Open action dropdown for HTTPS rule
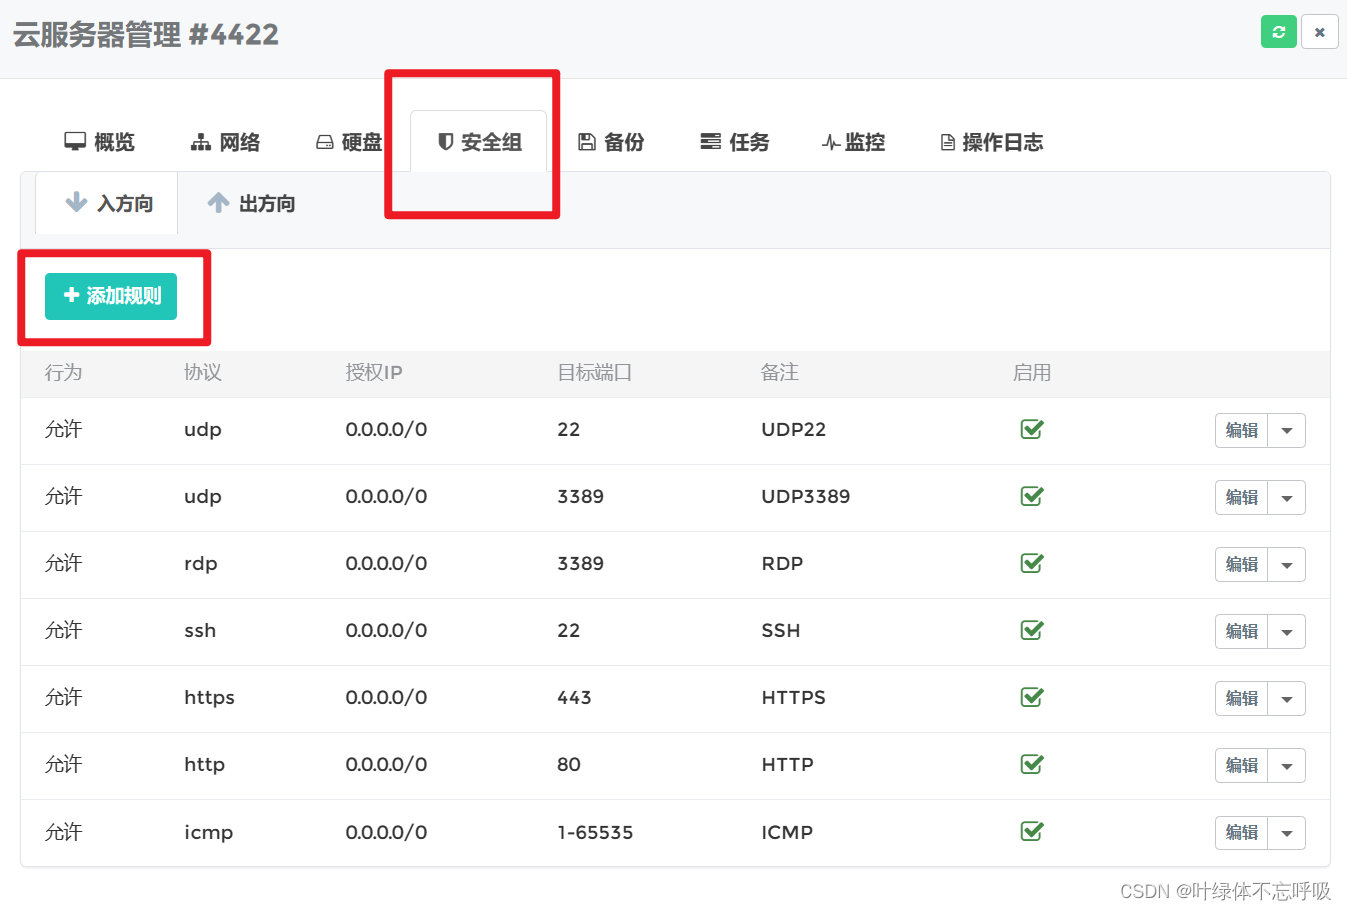This screenshot has height=910, width=1347. pyautogui.click(x=1287, y=698)
